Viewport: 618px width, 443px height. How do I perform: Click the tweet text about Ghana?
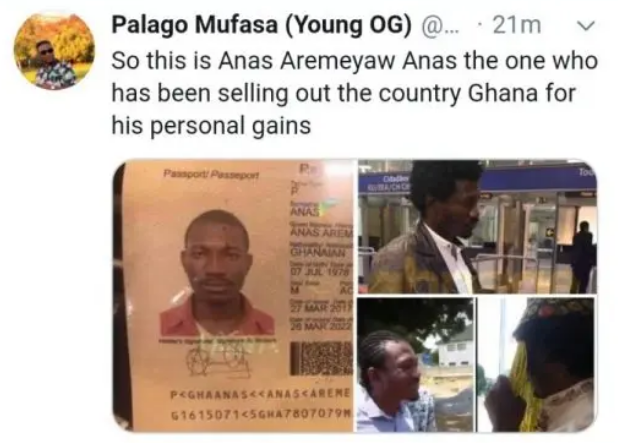[354, 93]
